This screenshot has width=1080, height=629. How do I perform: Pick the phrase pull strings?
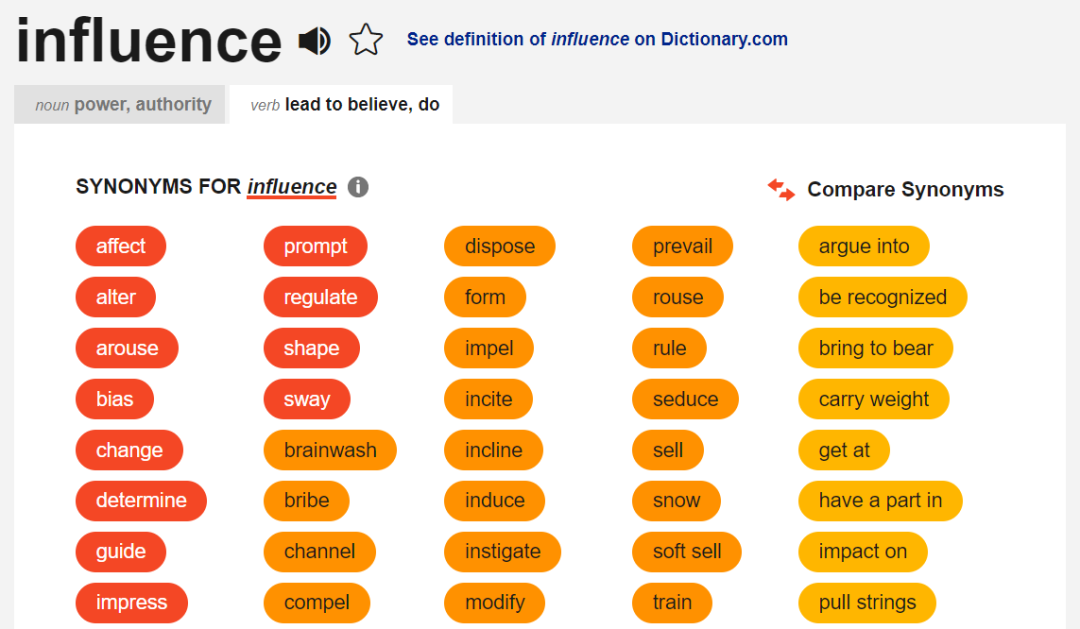[866, 603]
